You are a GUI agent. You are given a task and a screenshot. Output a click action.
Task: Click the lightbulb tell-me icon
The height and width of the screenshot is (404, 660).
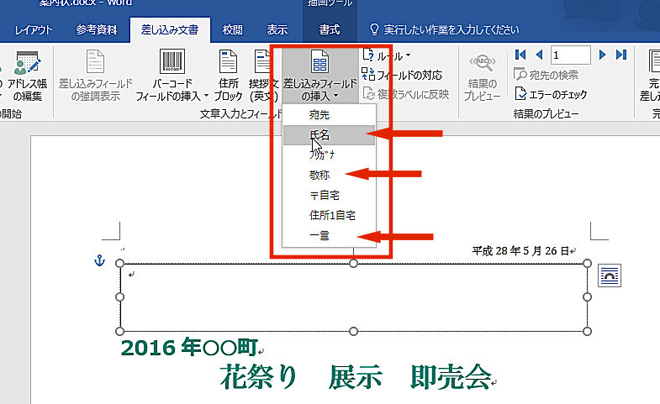(x=374, y=29)
